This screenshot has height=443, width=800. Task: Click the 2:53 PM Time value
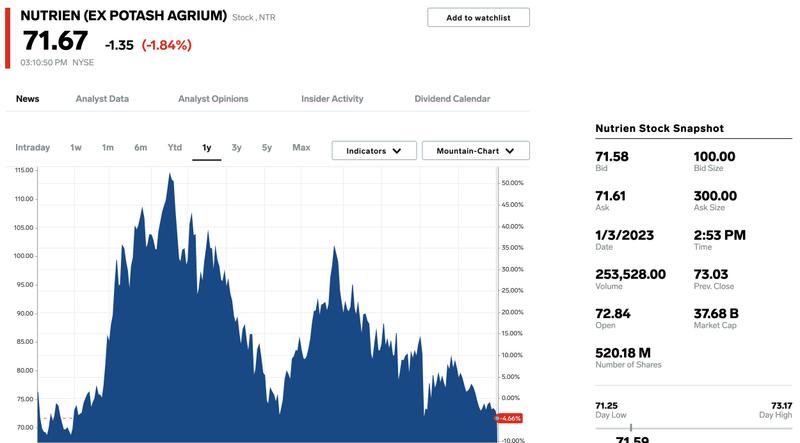[x=719, y=235]
